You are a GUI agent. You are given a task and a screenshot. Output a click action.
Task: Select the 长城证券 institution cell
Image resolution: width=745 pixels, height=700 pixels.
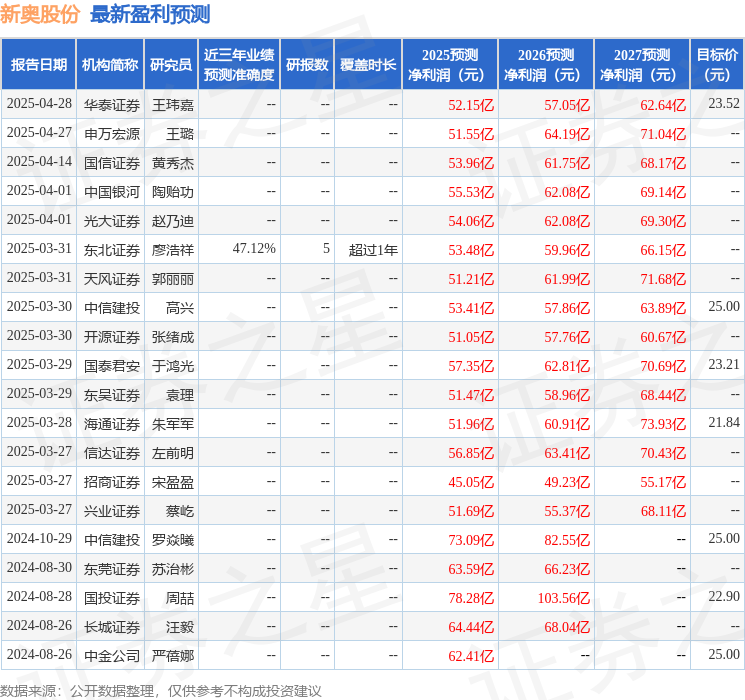112,627
